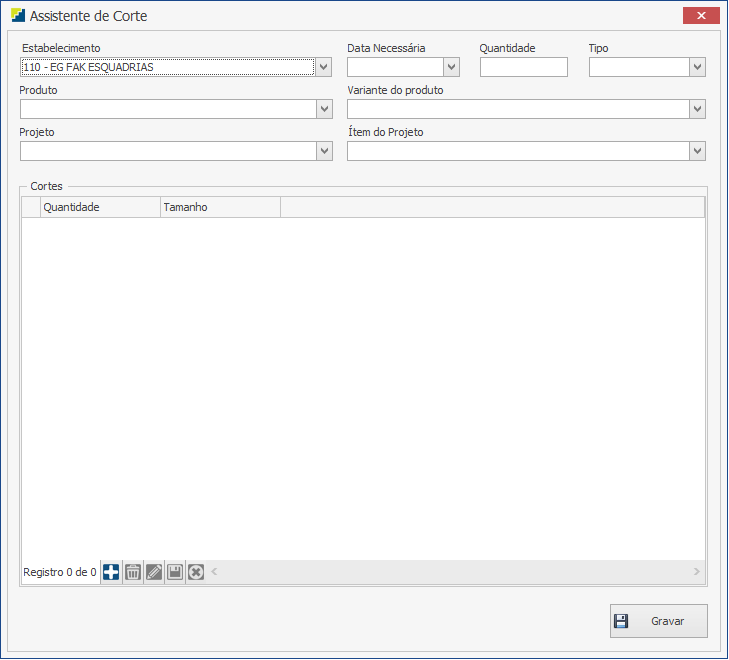Click the app icon in title bar
Viewport: 729px width, 660px height.
pyautogui.click(x=18, y=16)
